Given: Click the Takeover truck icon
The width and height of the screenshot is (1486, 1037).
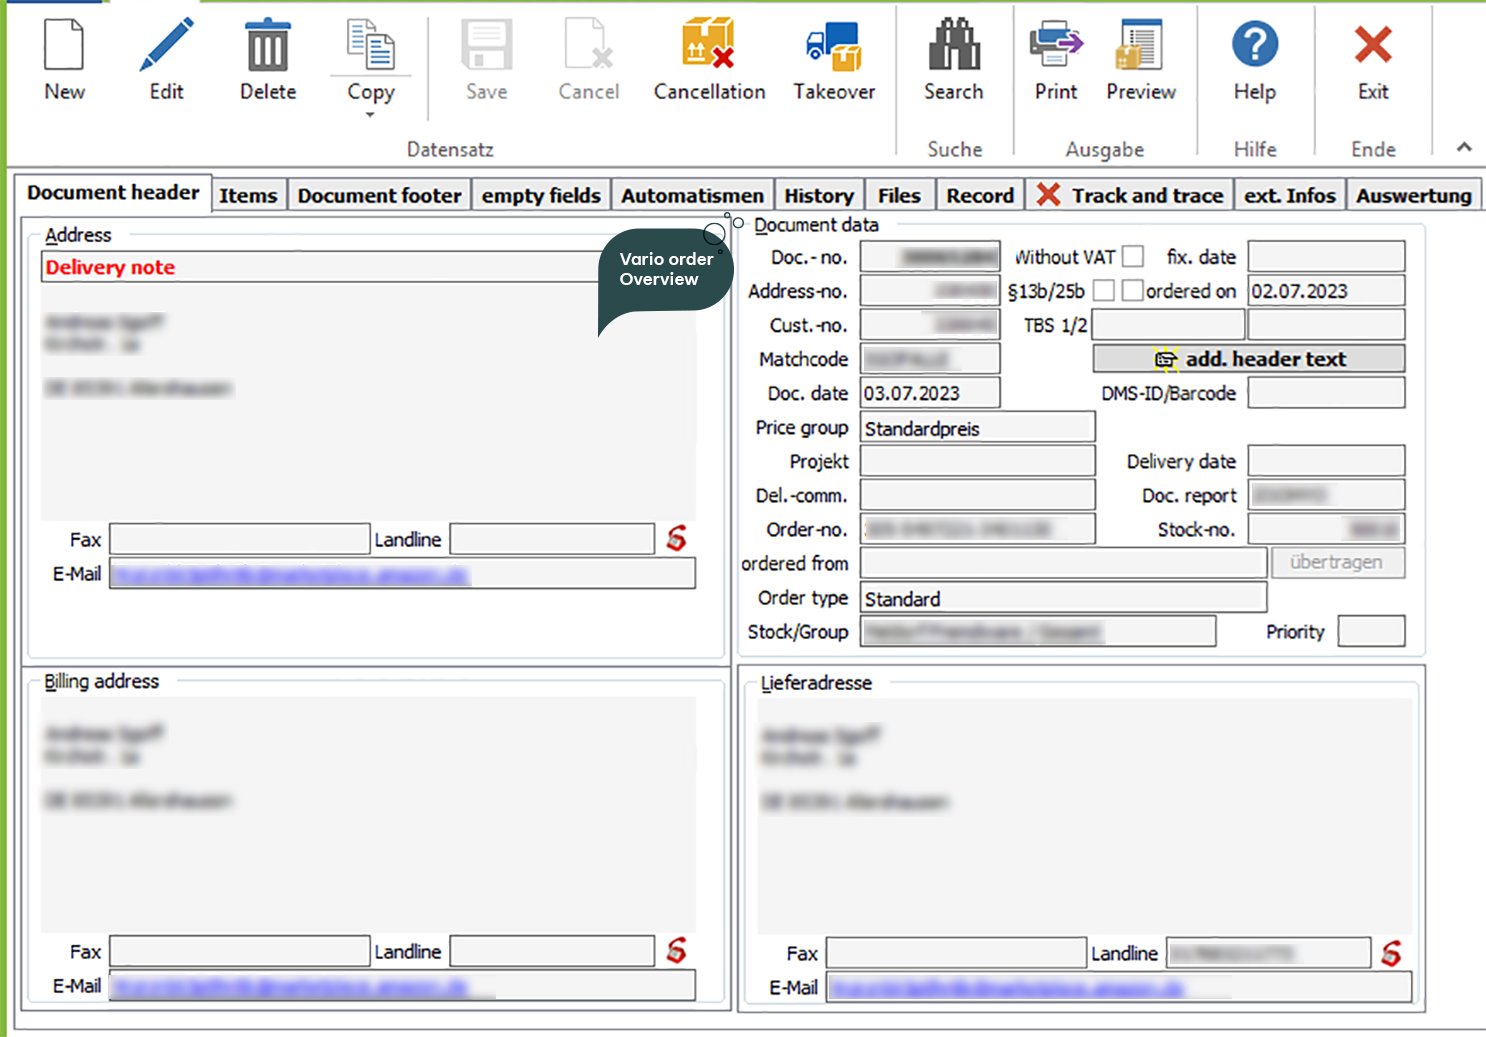Looking at the screenshot, I should [834, 46].
